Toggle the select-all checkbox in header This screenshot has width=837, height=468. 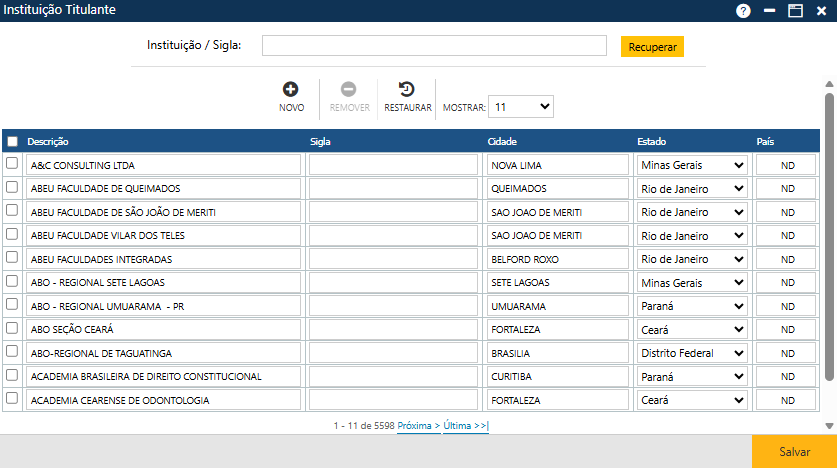(x=13, y=141)
